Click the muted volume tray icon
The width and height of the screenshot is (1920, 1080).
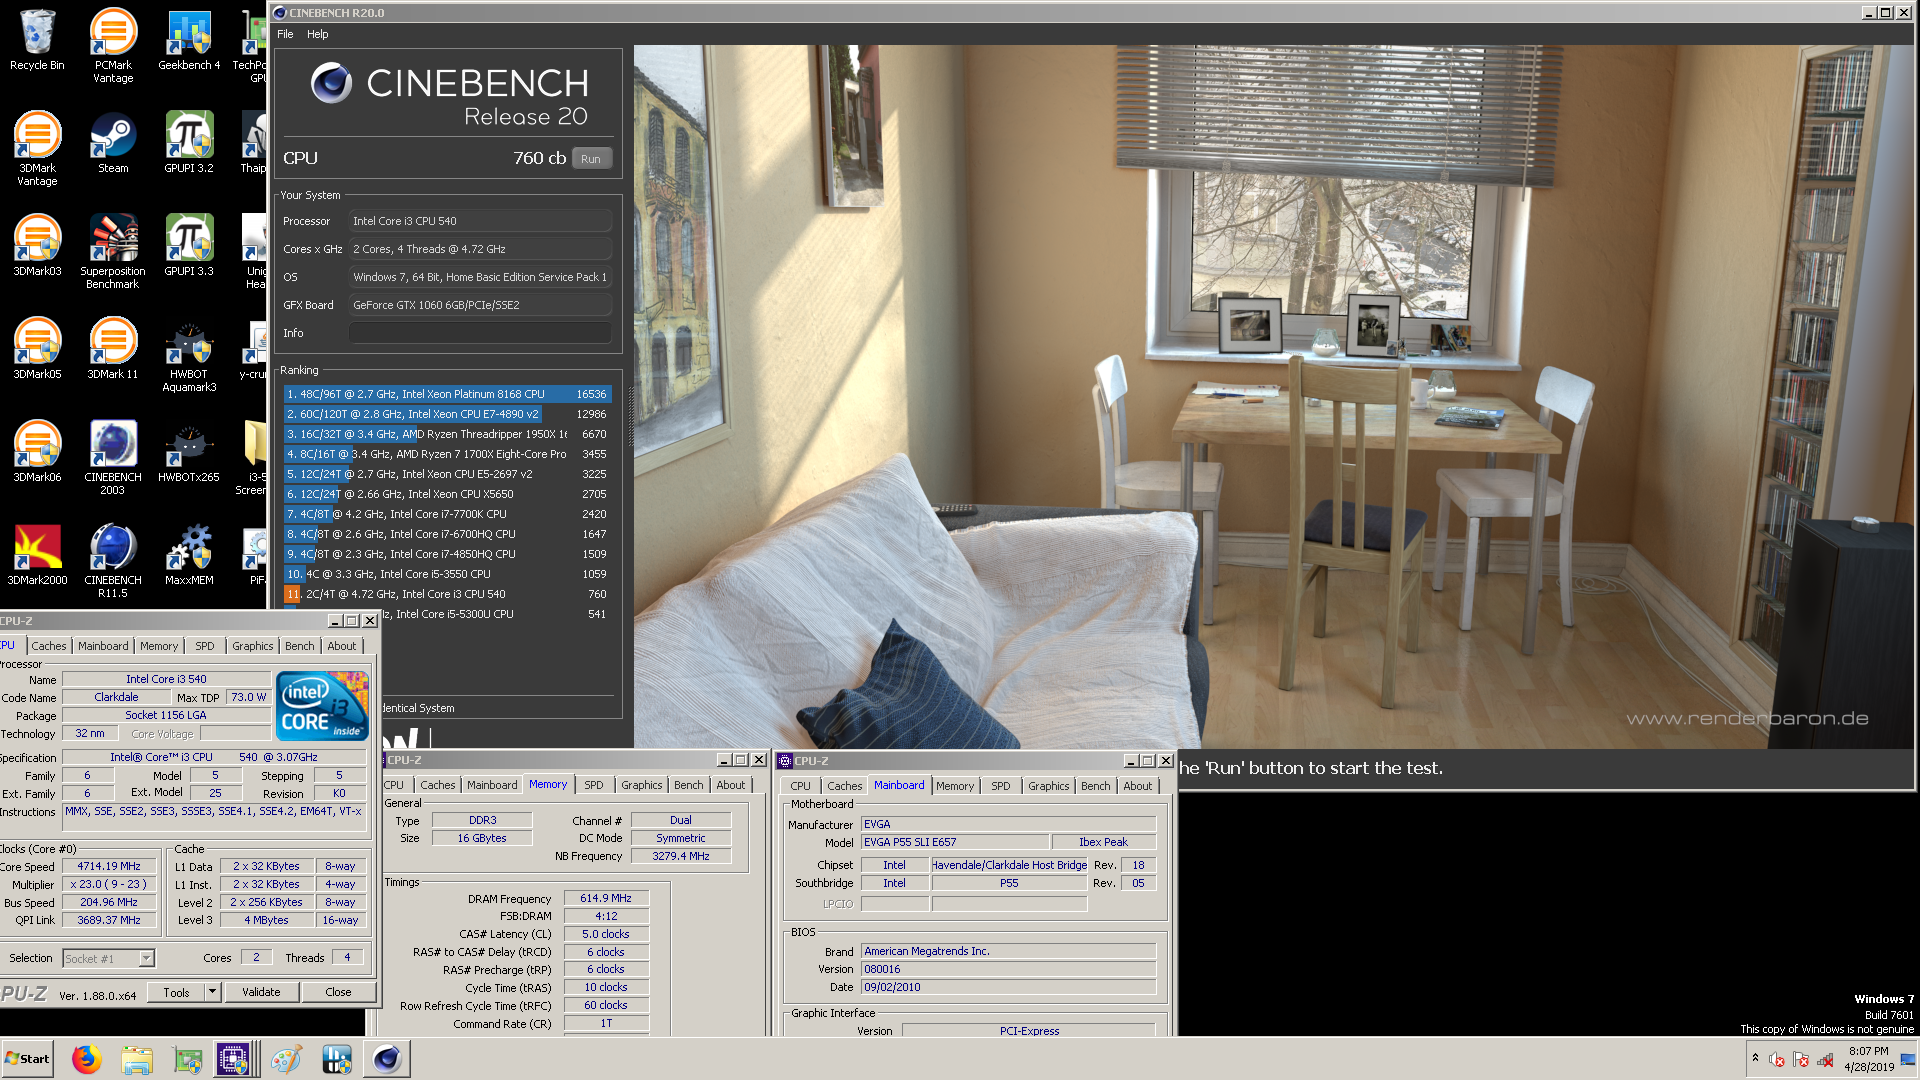pos(1776,1060)
